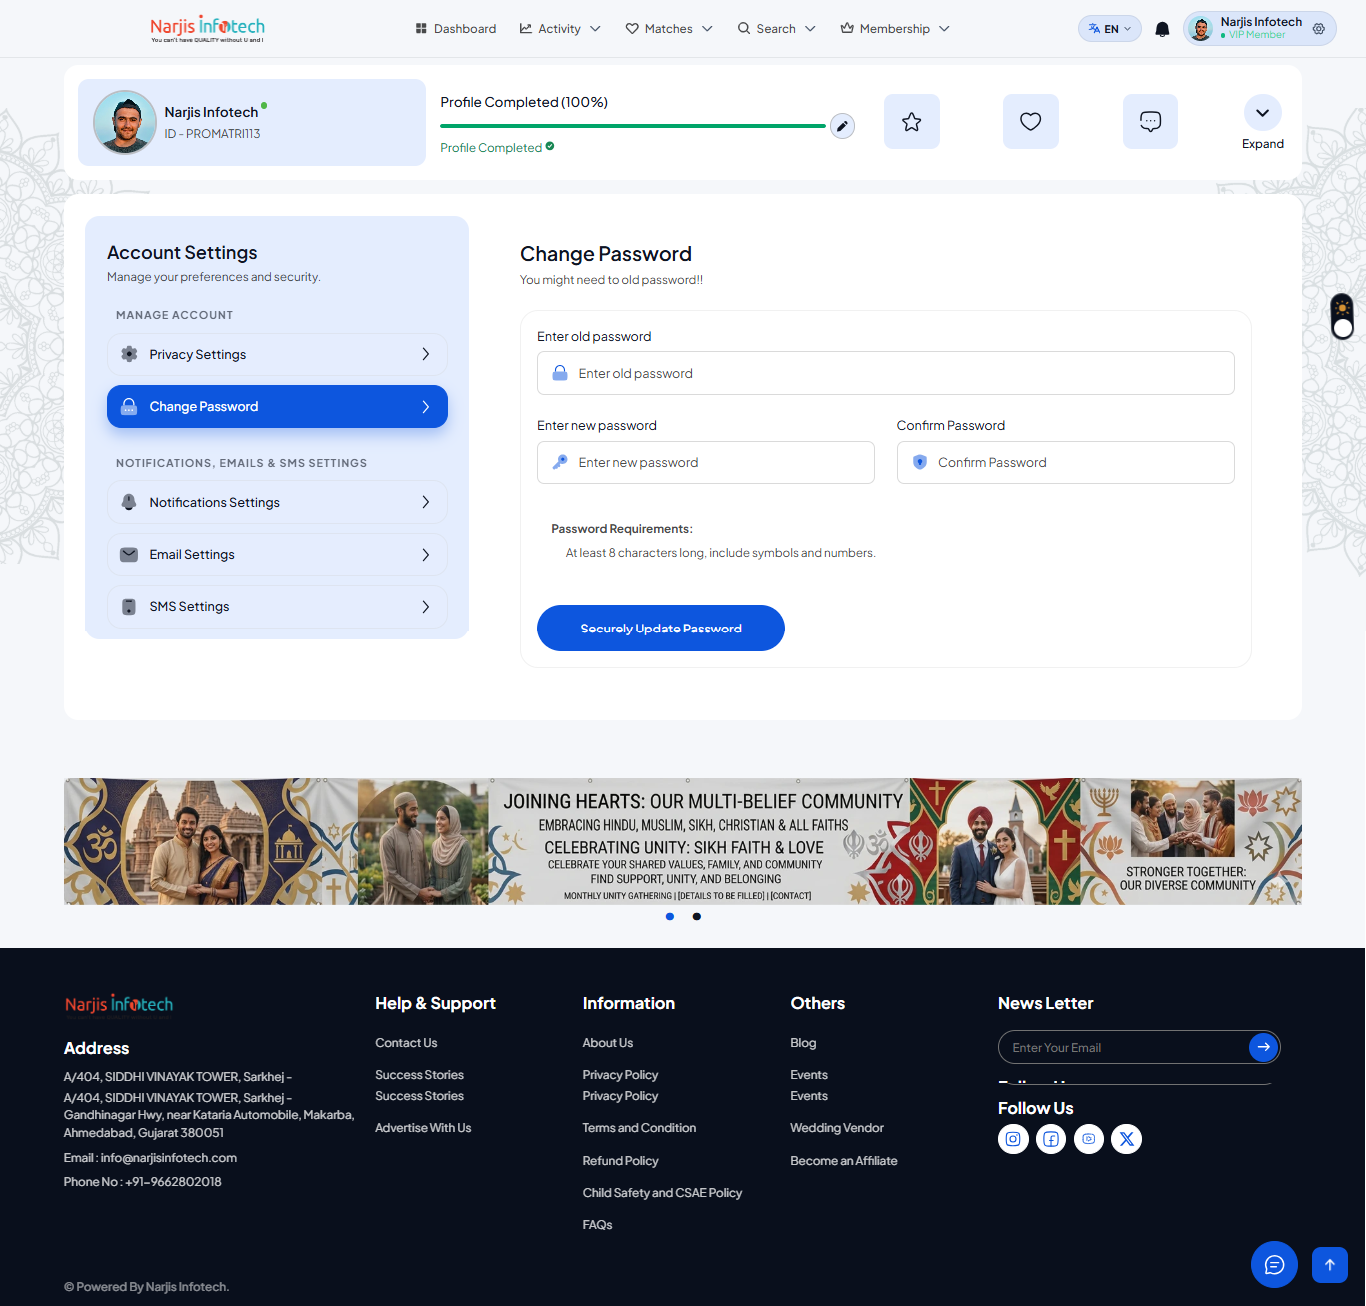Open the heart favorites tile
Screen dimensions: 1366x1306
tap(1031, 122)
